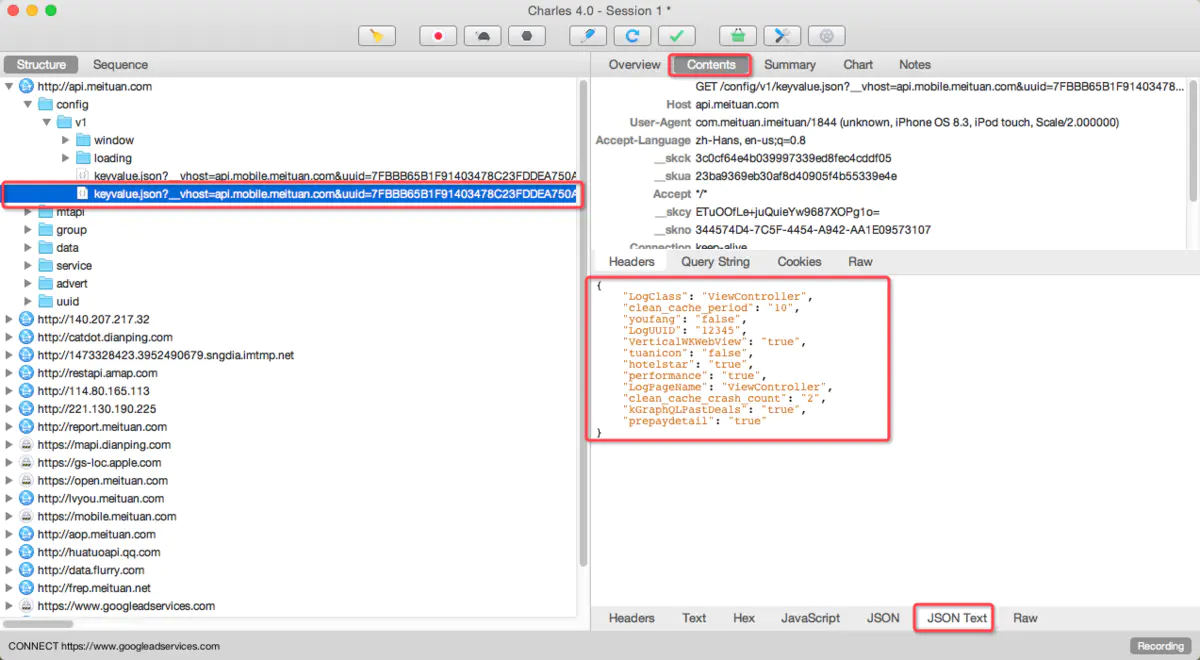Stop recording via the red record icon
This screenshot has height=660, width=1200.
pyautogui.click(x=437, y=35)
